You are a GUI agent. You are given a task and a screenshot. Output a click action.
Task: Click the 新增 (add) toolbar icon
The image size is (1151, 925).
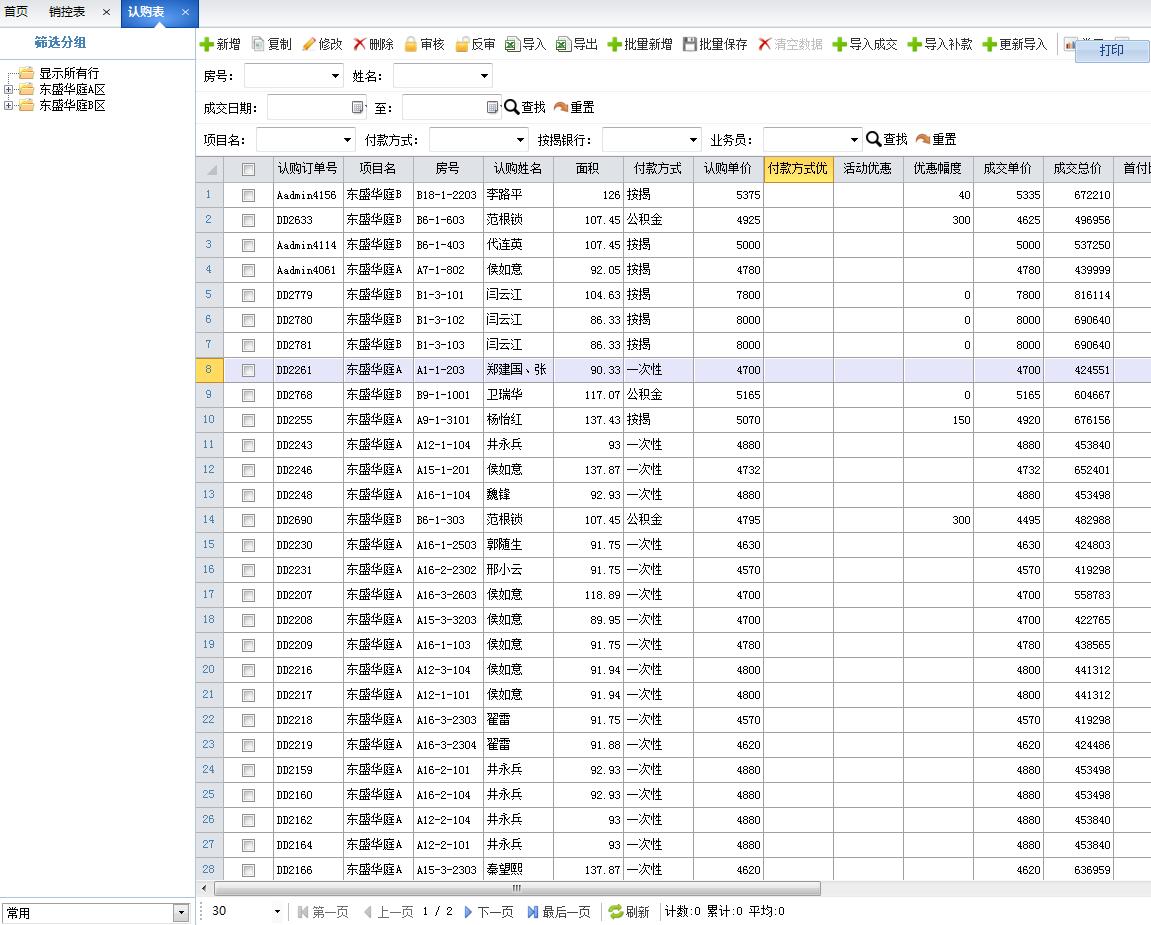coord(207,45)
